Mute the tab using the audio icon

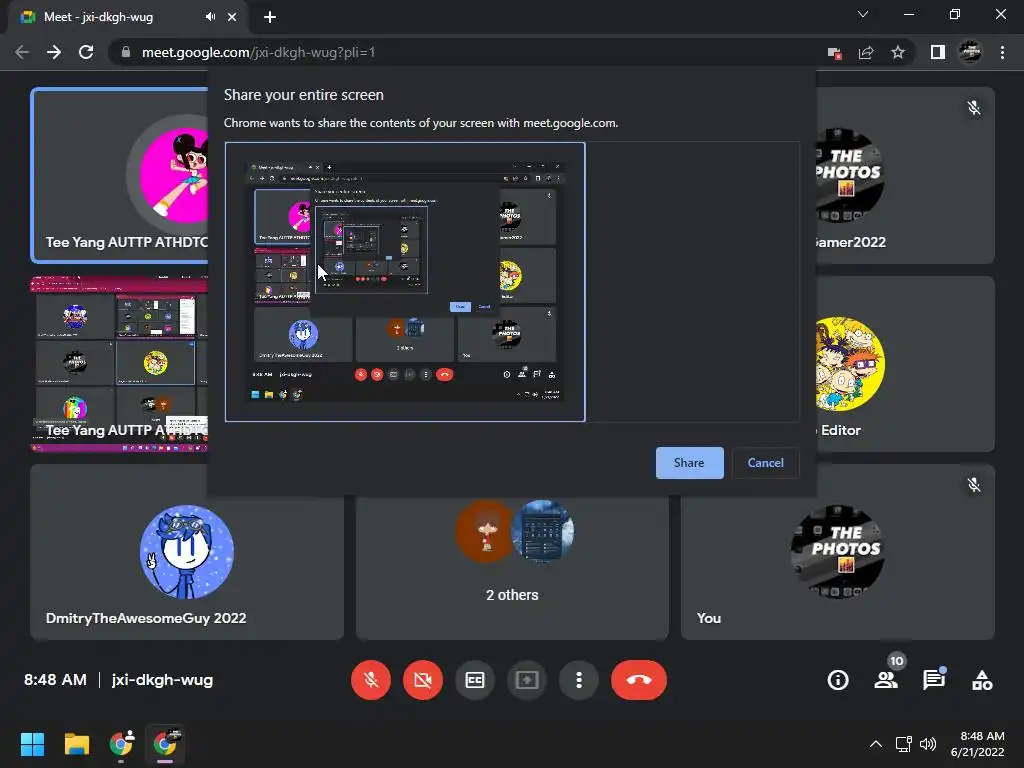(210, 17)
